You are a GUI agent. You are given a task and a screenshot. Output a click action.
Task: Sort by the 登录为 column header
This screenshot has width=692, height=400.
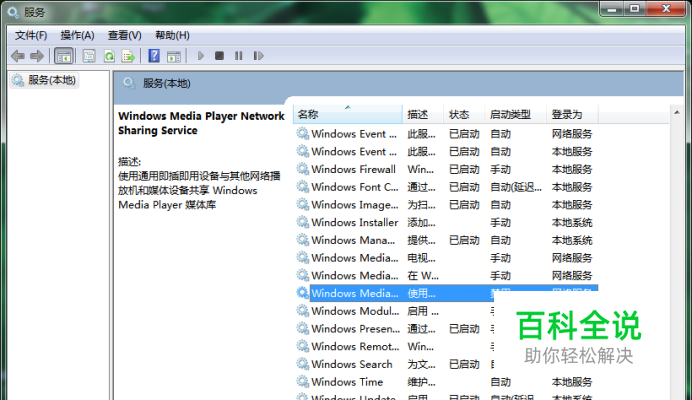click(572, 114)
